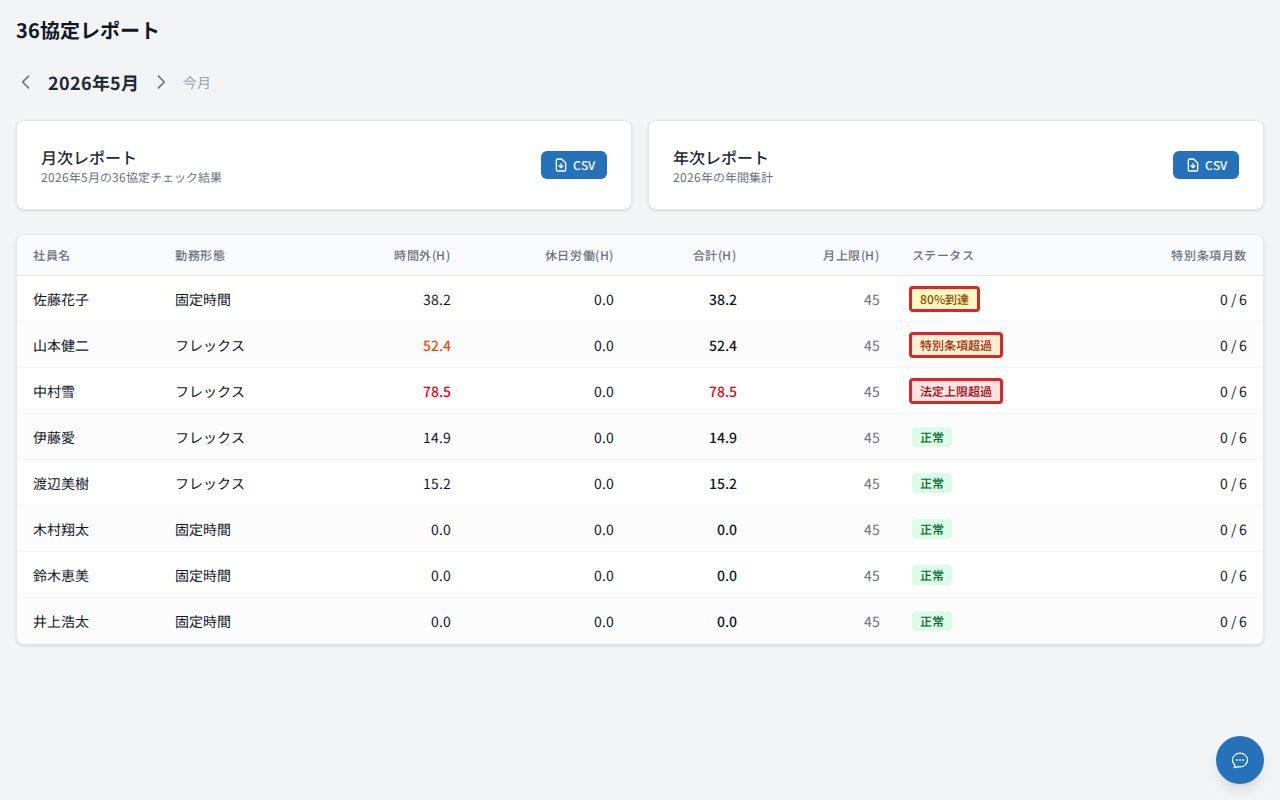The width and height of the screenshot is (1280, 800).
Task: Click the 社員名 column header
Action: coord(52,256)
